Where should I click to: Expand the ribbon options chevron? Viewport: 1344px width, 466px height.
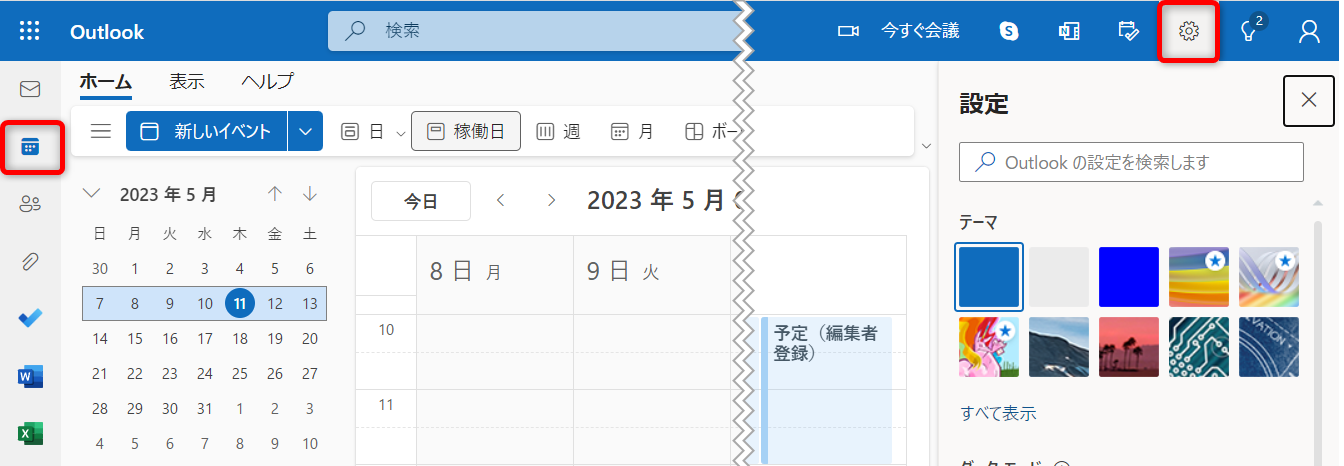[x=926, y=147]
